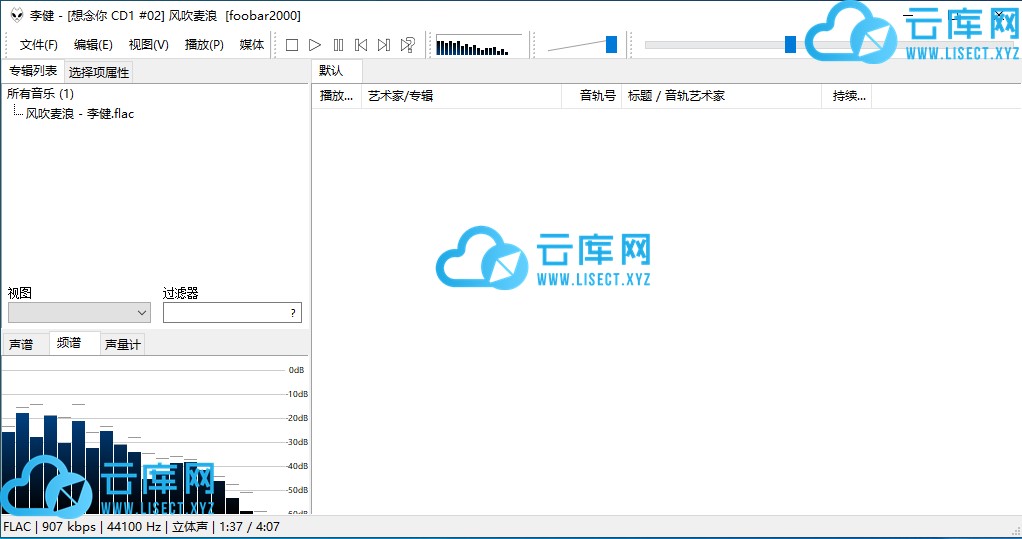Sort by 标题 / 音轨艺术家 column header

(x=722, y=96)
